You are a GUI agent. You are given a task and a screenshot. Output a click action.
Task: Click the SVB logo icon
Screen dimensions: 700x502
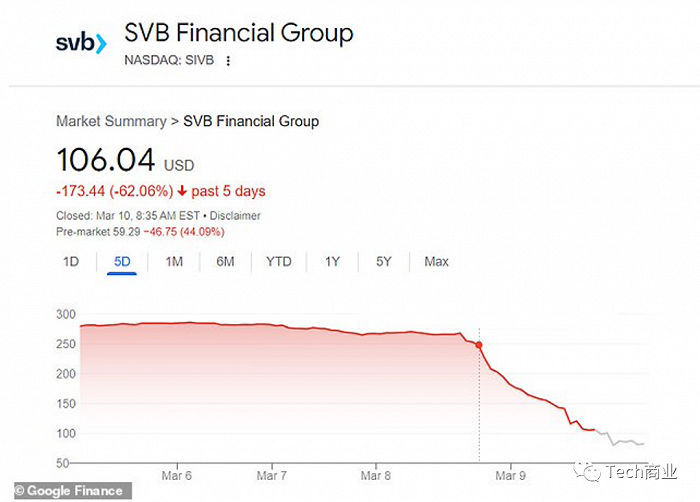point(80,43)
